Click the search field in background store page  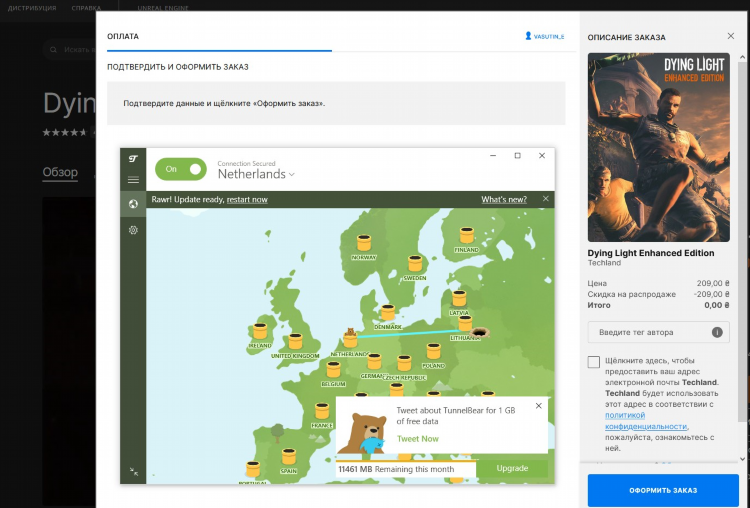pyautogui.click(x=70, y=49)
